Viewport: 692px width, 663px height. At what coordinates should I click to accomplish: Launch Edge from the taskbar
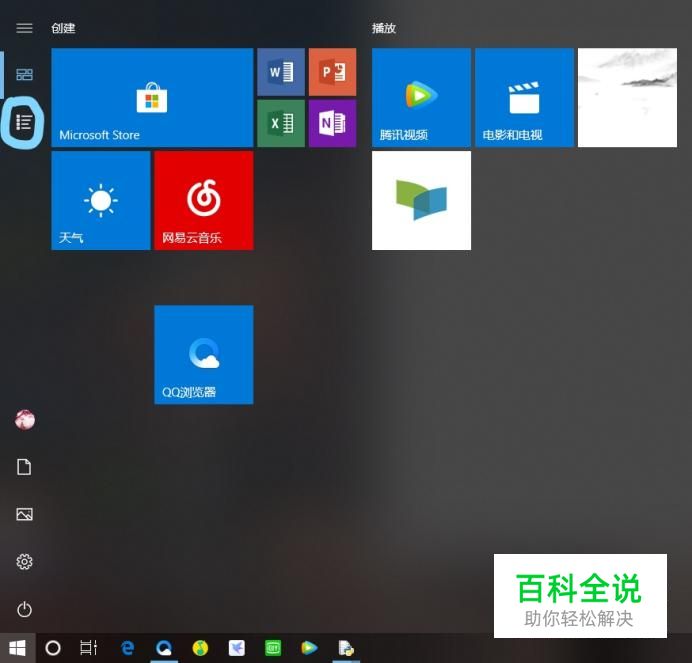[128, 648]
